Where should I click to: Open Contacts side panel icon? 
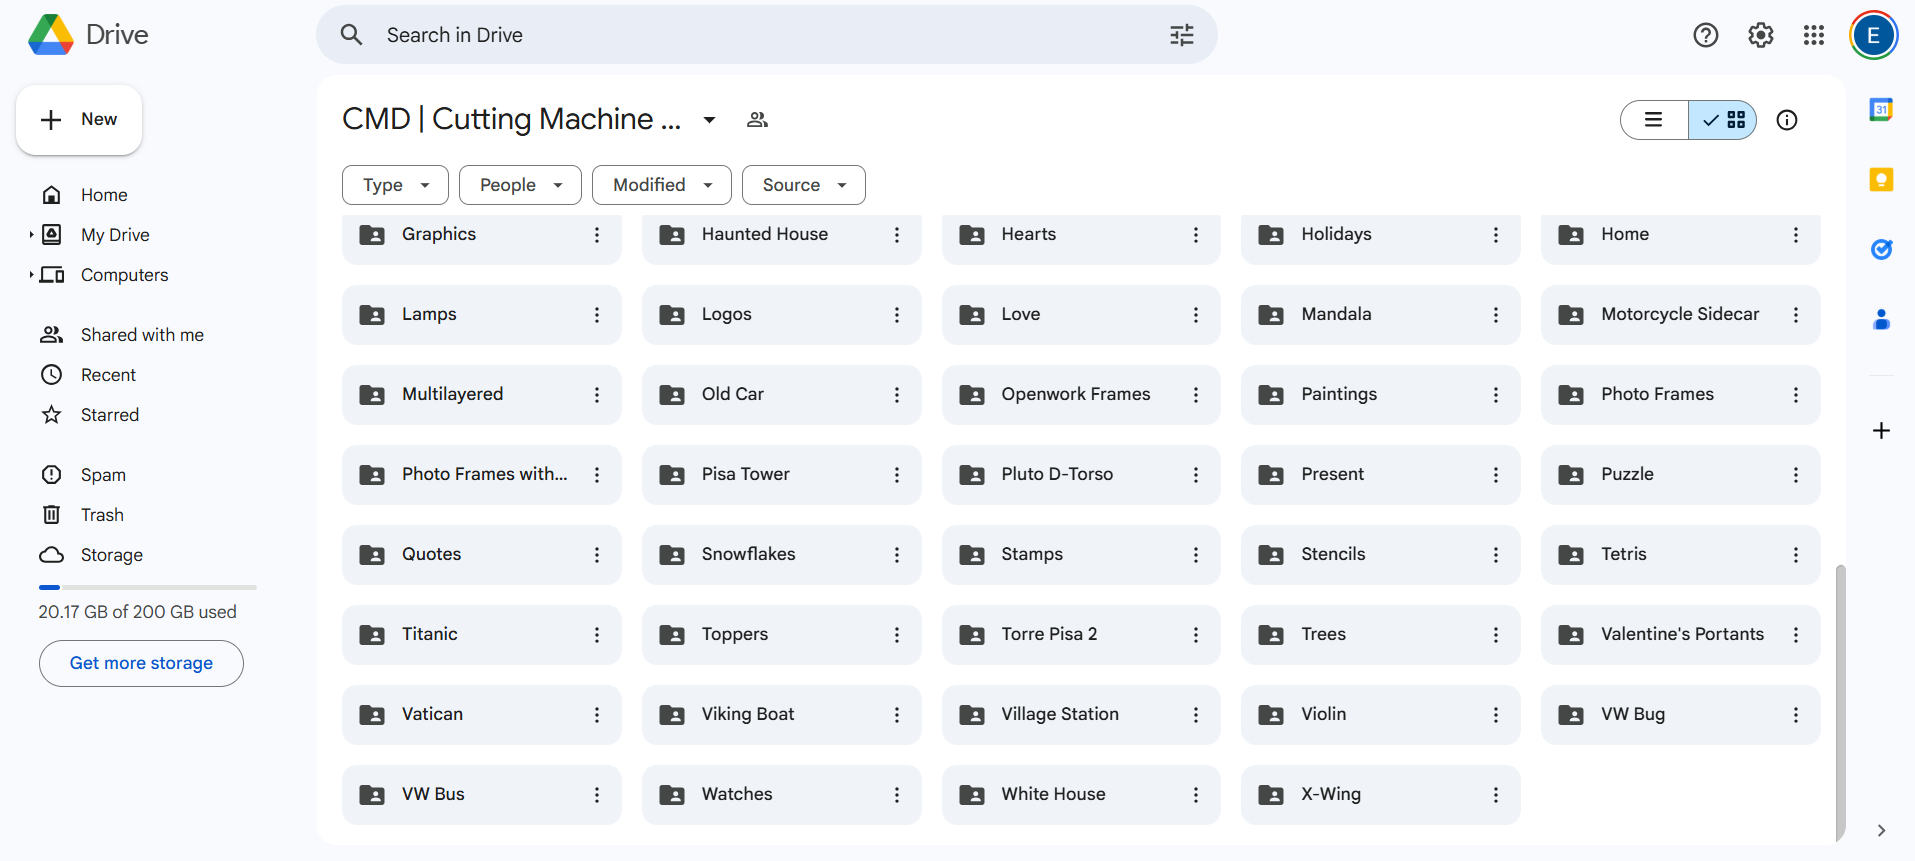coord(1881,320)
